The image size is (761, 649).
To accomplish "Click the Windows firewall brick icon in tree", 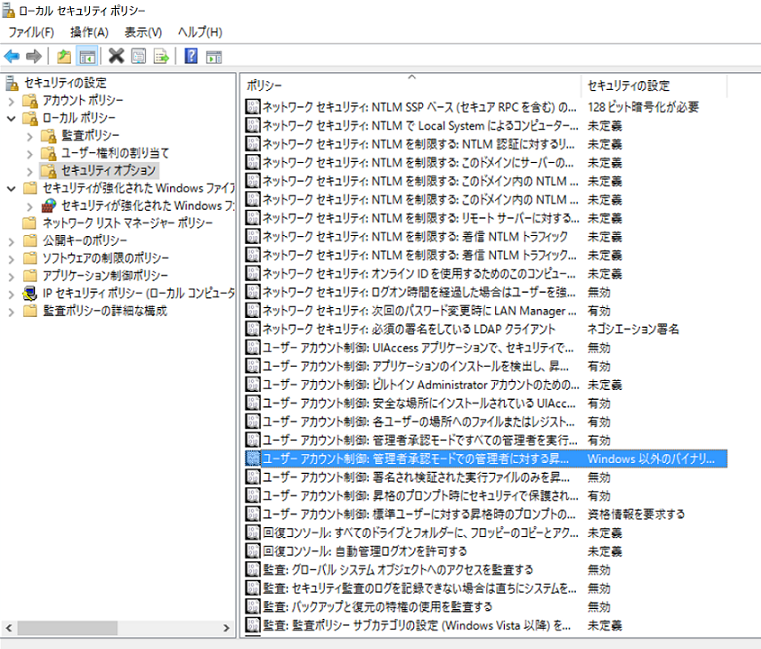I will tap(49, 205).
